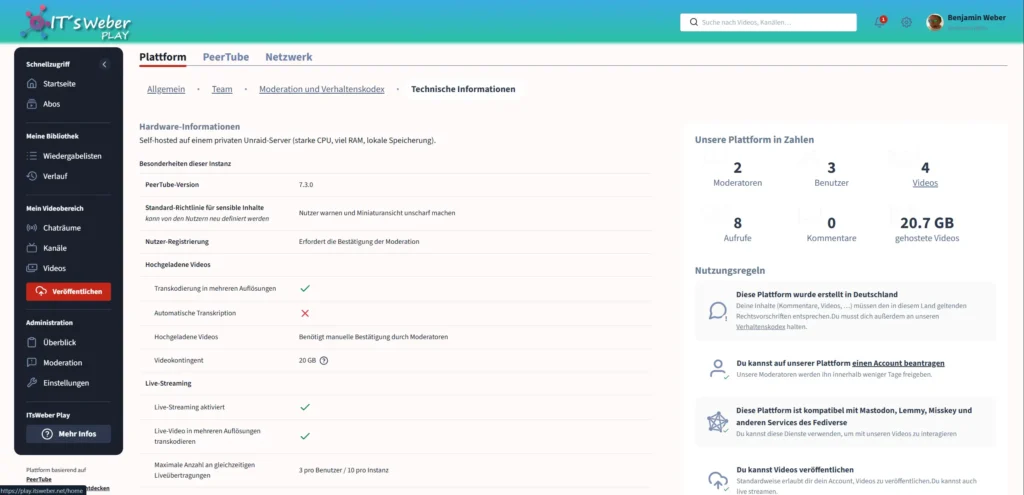Collapse the sidebar with the chevron arrow
Screen dimensions: 1024x495
click(x=105, y=64)
